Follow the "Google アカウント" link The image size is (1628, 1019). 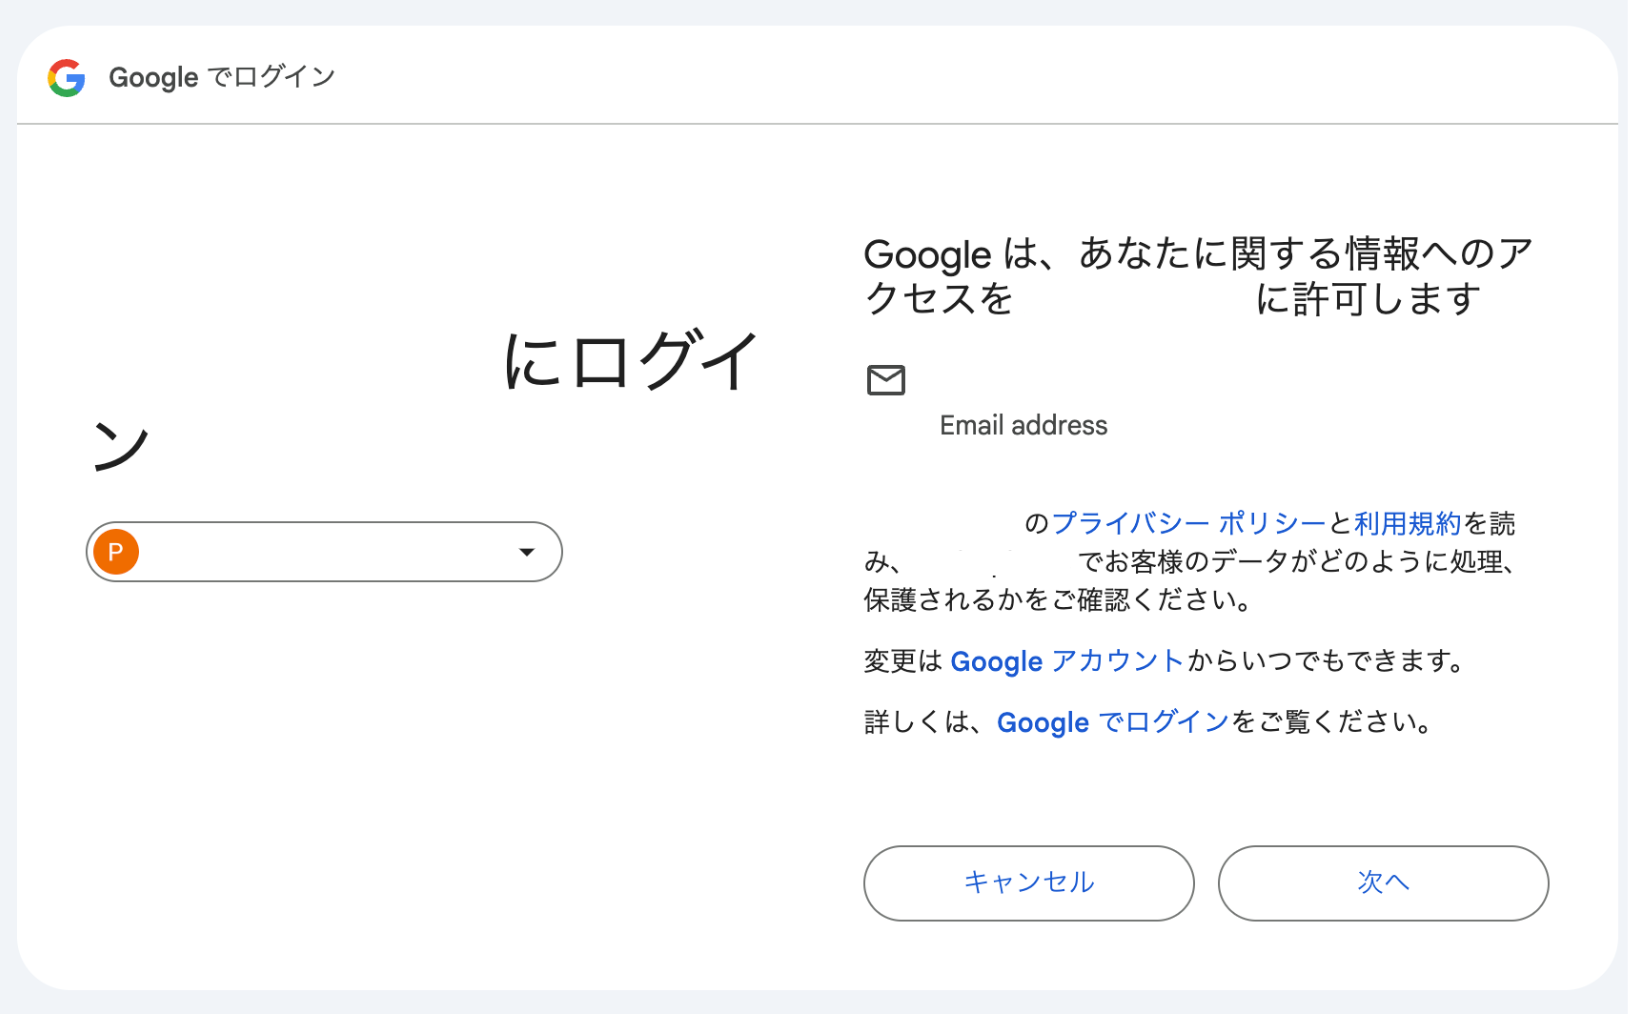[1067, 661]
